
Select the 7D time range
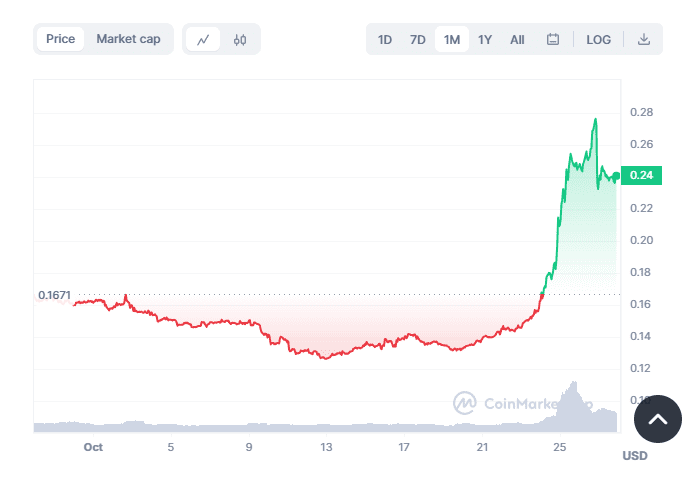pyautogui.click(x=417, y=40)
